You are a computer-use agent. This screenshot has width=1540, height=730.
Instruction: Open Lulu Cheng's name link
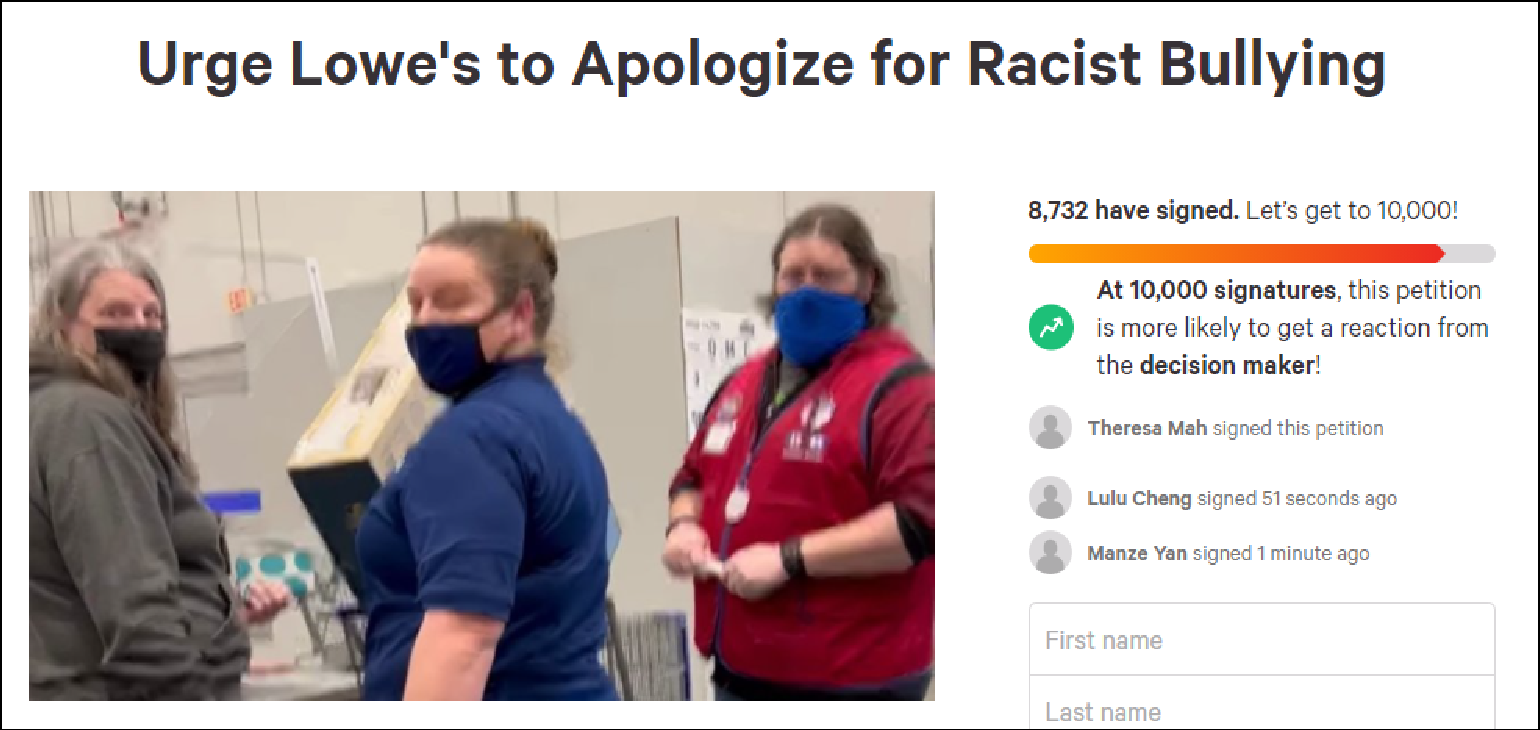pos(1139,498)
